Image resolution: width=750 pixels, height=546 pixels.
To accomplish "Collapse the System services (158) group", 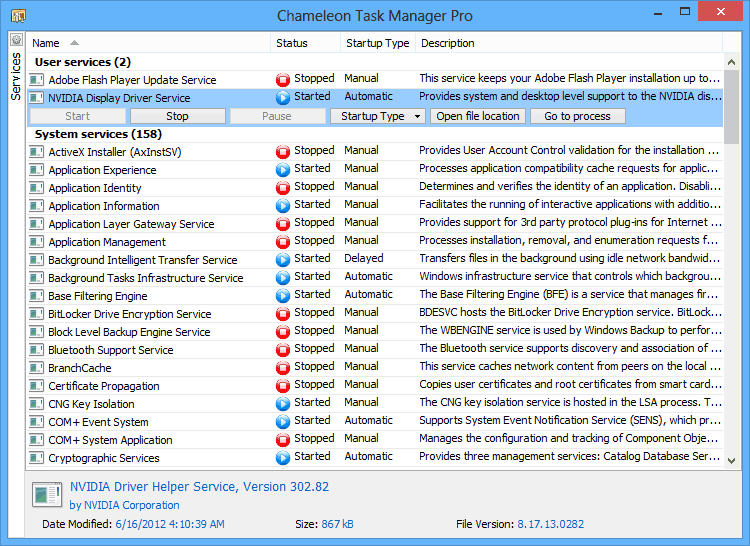I will pos(94,134).
